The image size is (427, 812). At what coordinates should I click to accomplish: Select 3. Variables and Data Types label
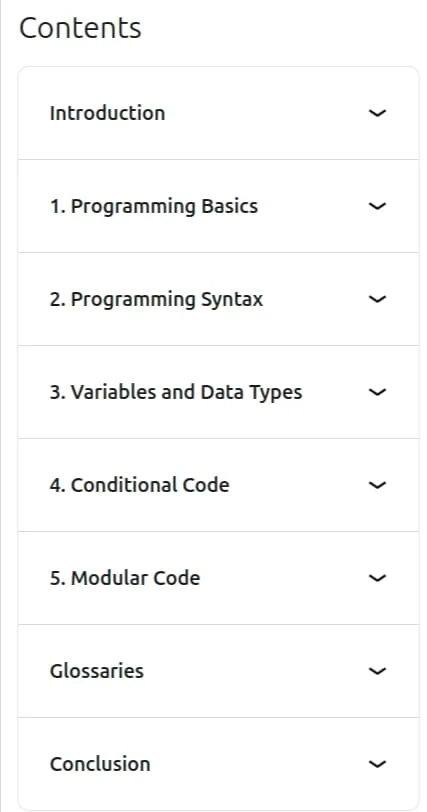pos(176,392)
